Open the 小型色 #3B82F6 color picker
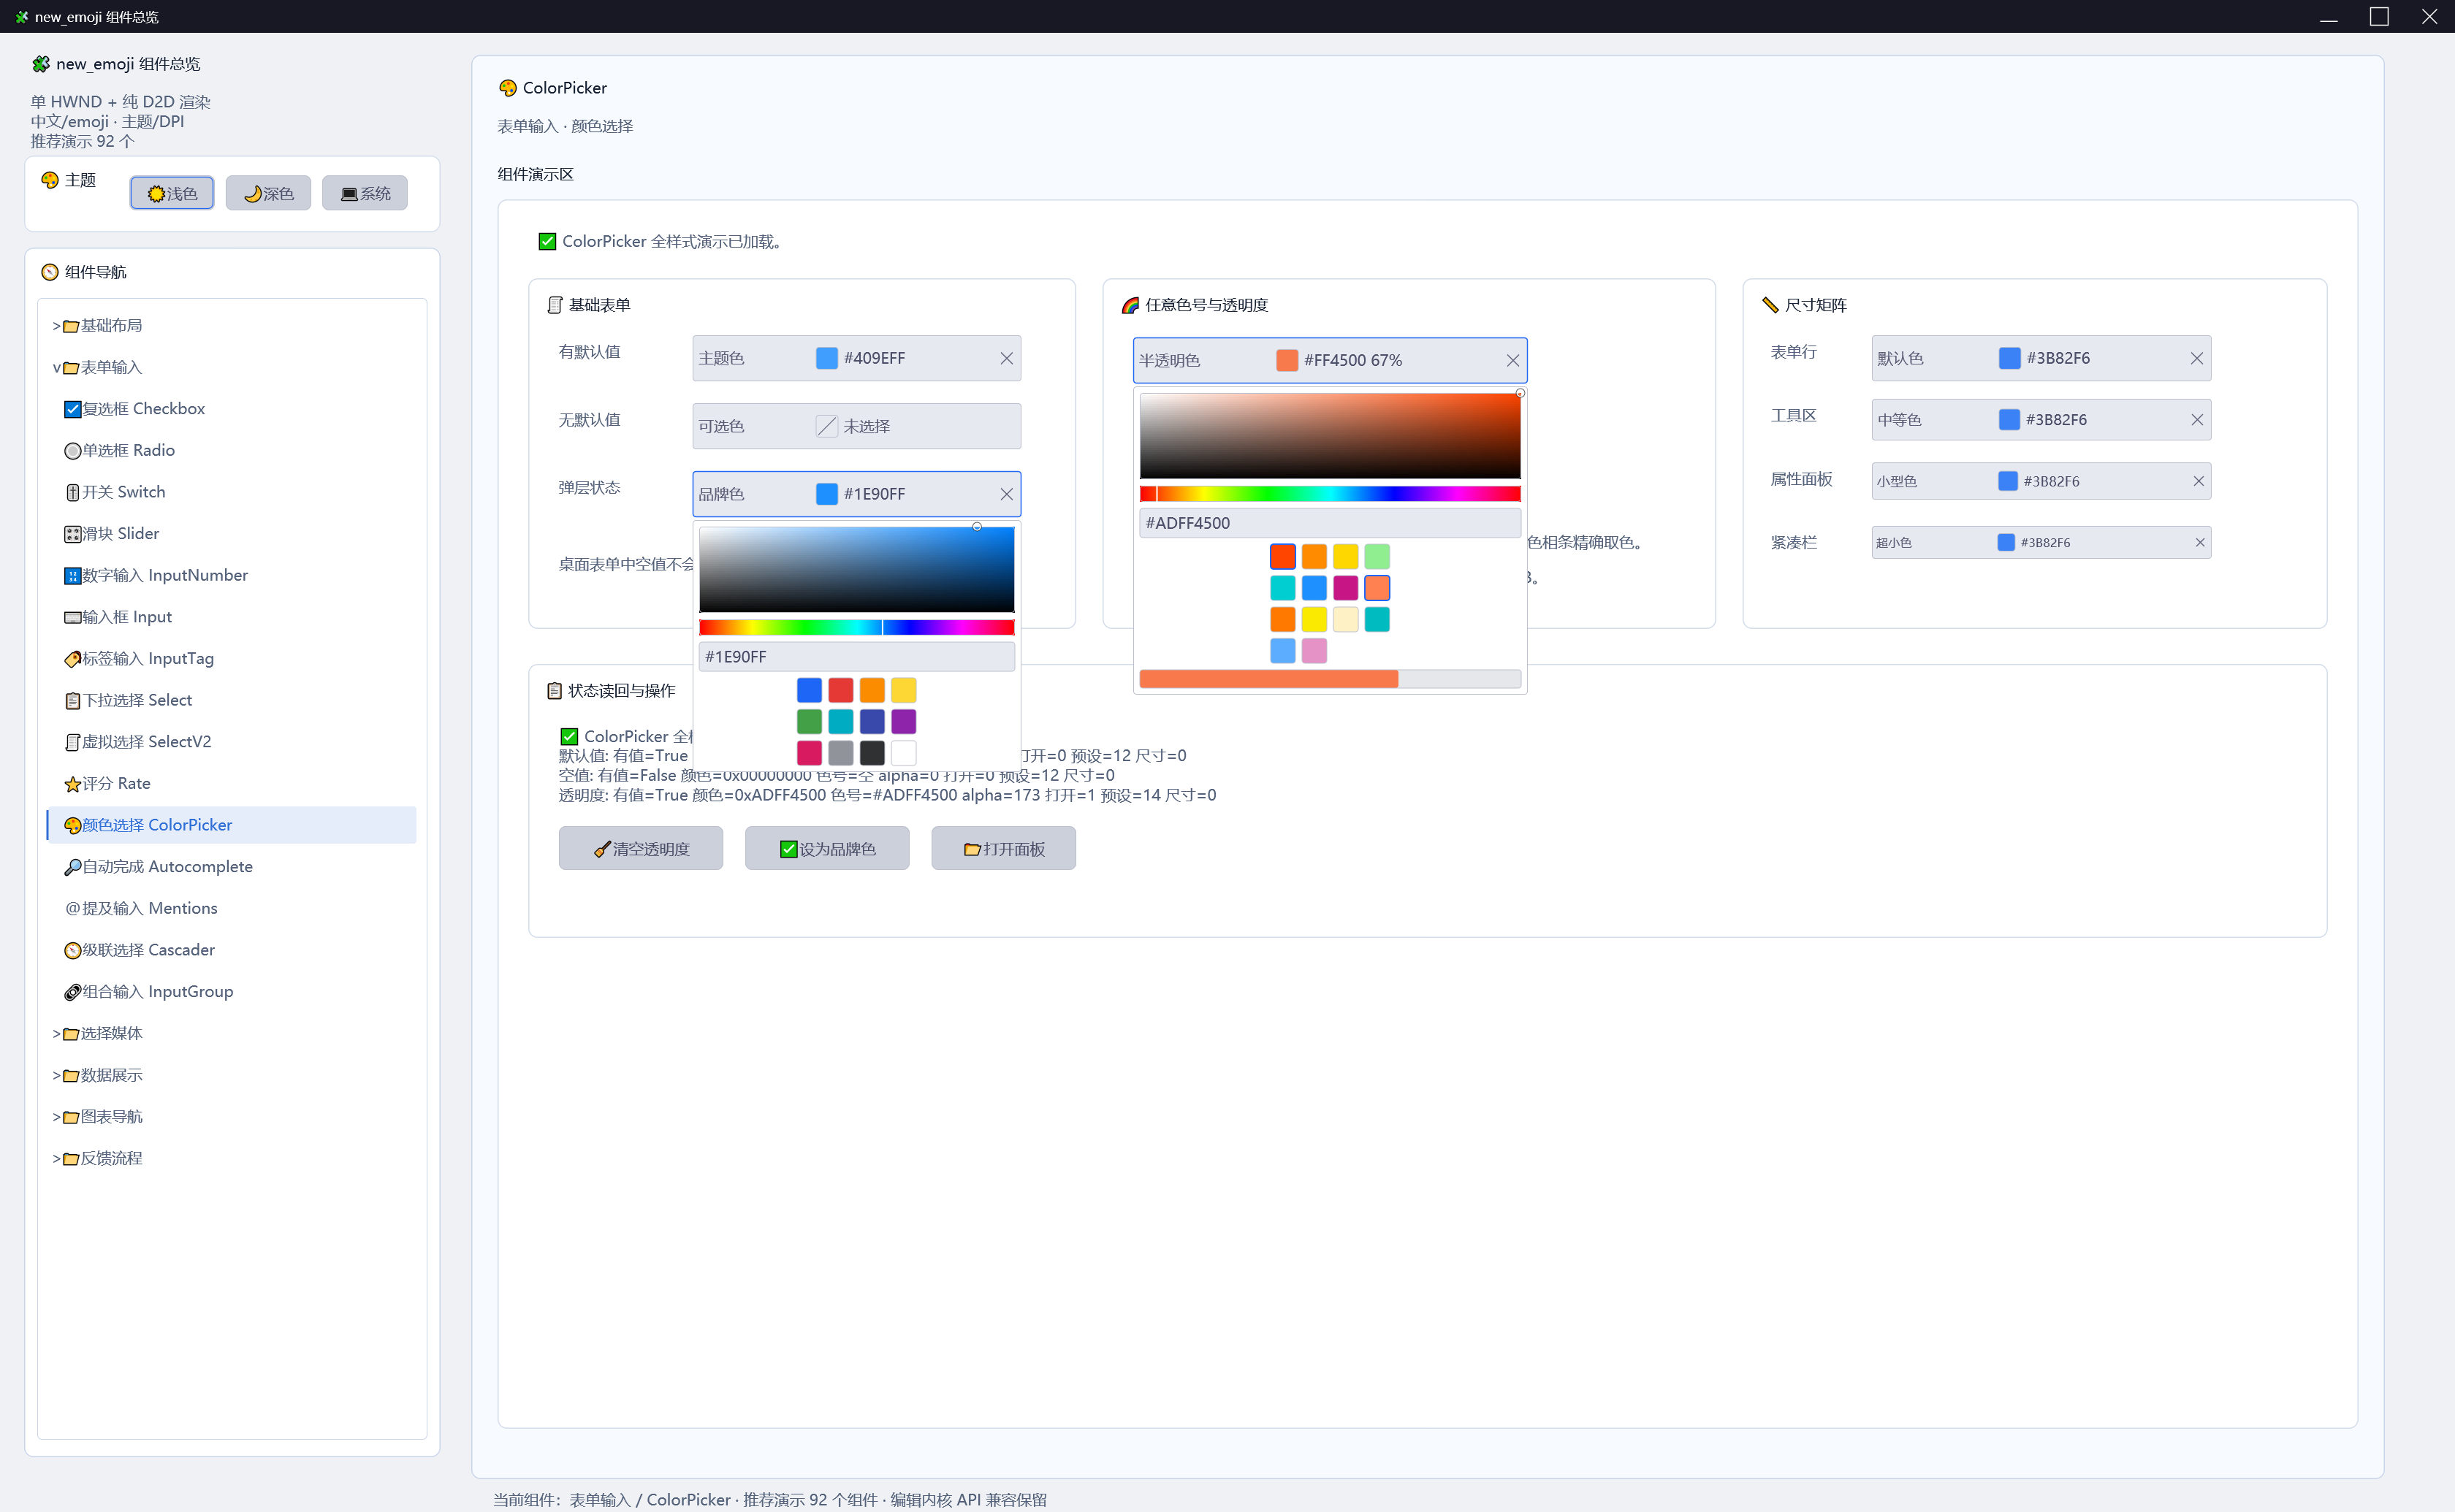The height and width of the screenshot is (1512, 2455). point(2040,481)
